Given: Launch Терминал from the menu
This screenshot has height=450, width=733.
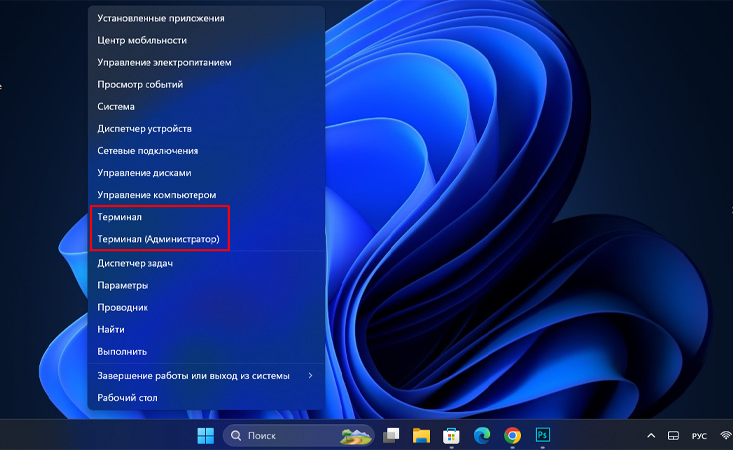Looking at the screenshot, I should tap(206, 217).
